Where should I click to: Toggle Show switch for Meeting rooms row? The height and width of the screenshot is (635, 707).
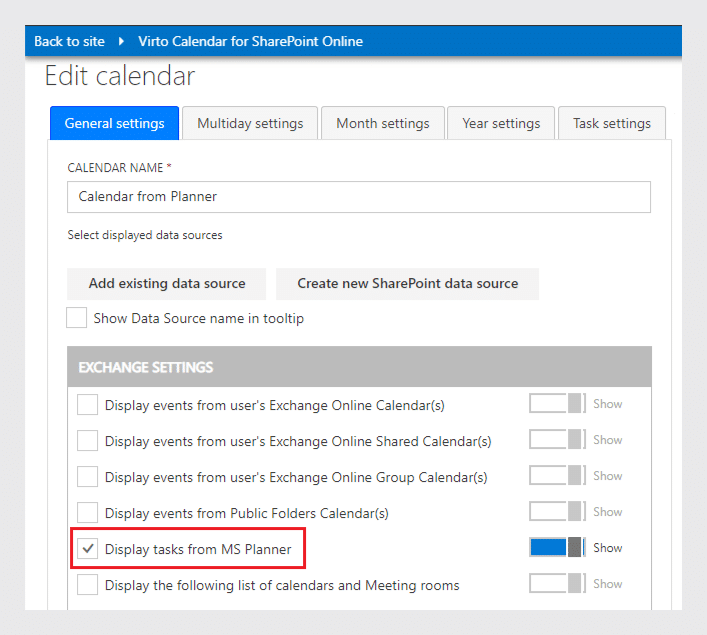(x=557, y=584)
